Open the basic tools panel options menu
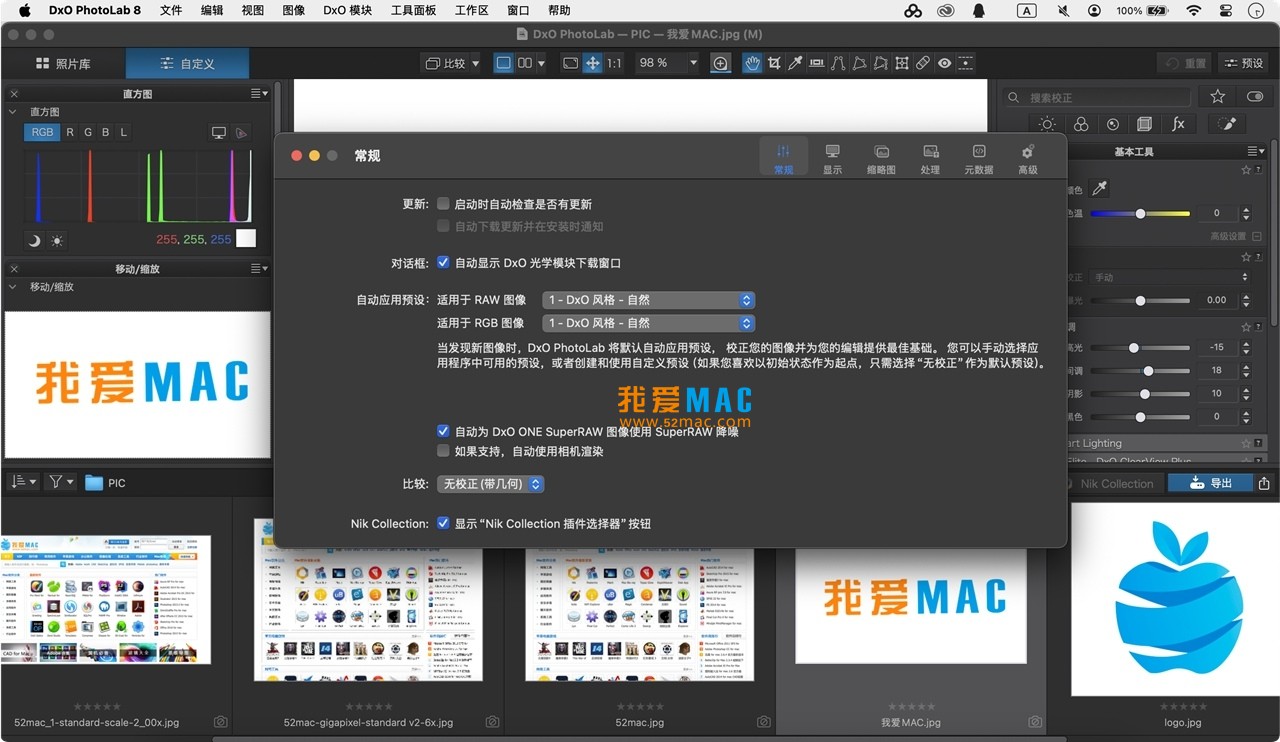This screenshot has width=1280, height=742. point(1256,152)
